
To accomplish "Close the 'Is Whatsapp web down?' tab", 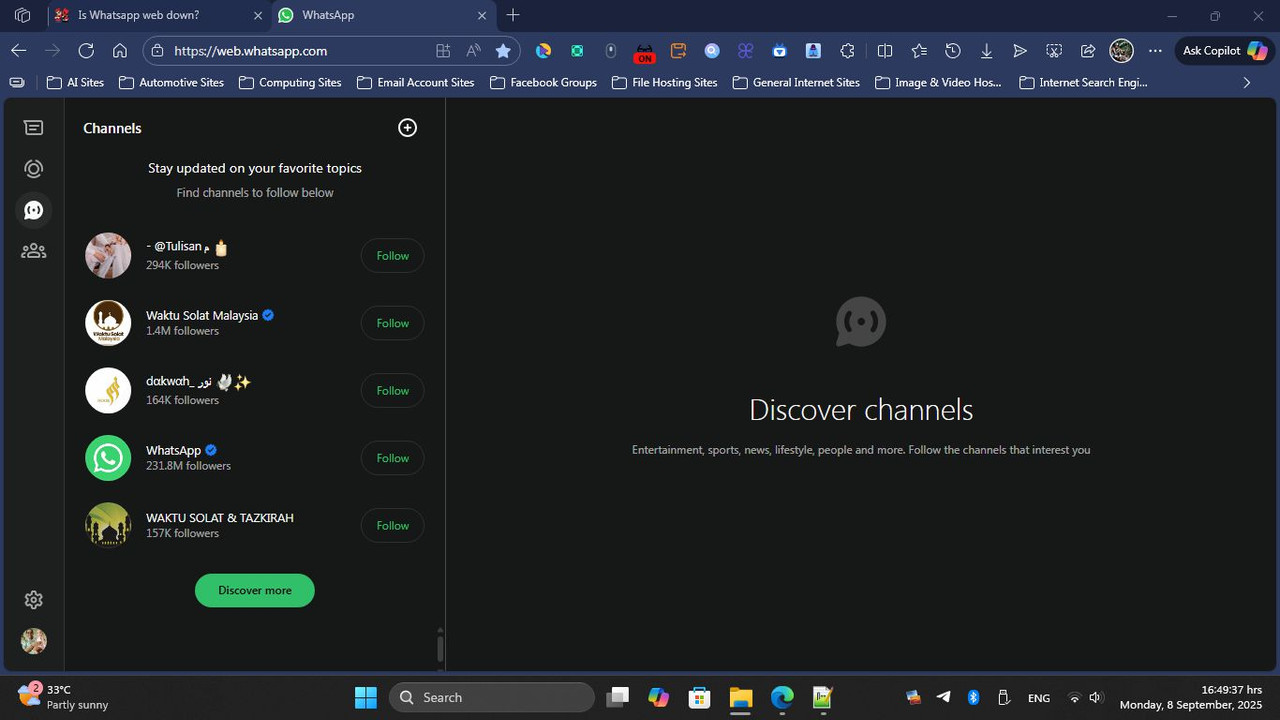I will (258, 15).
